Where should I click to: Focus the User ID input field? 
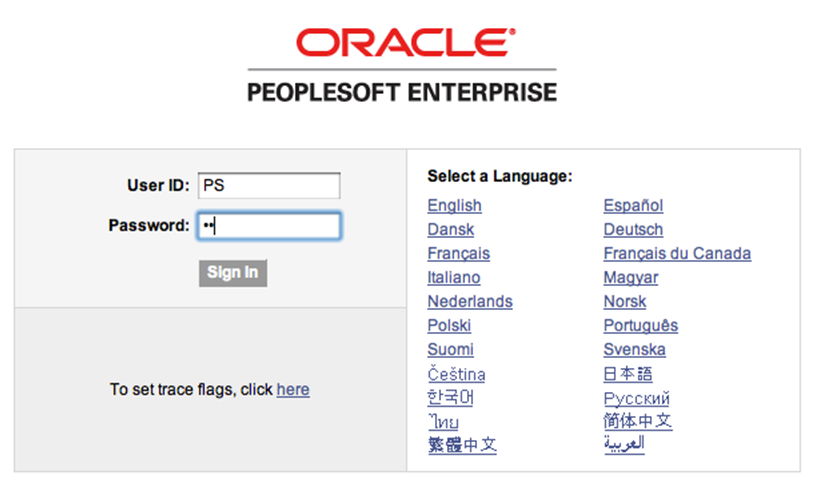click(269, 185)
